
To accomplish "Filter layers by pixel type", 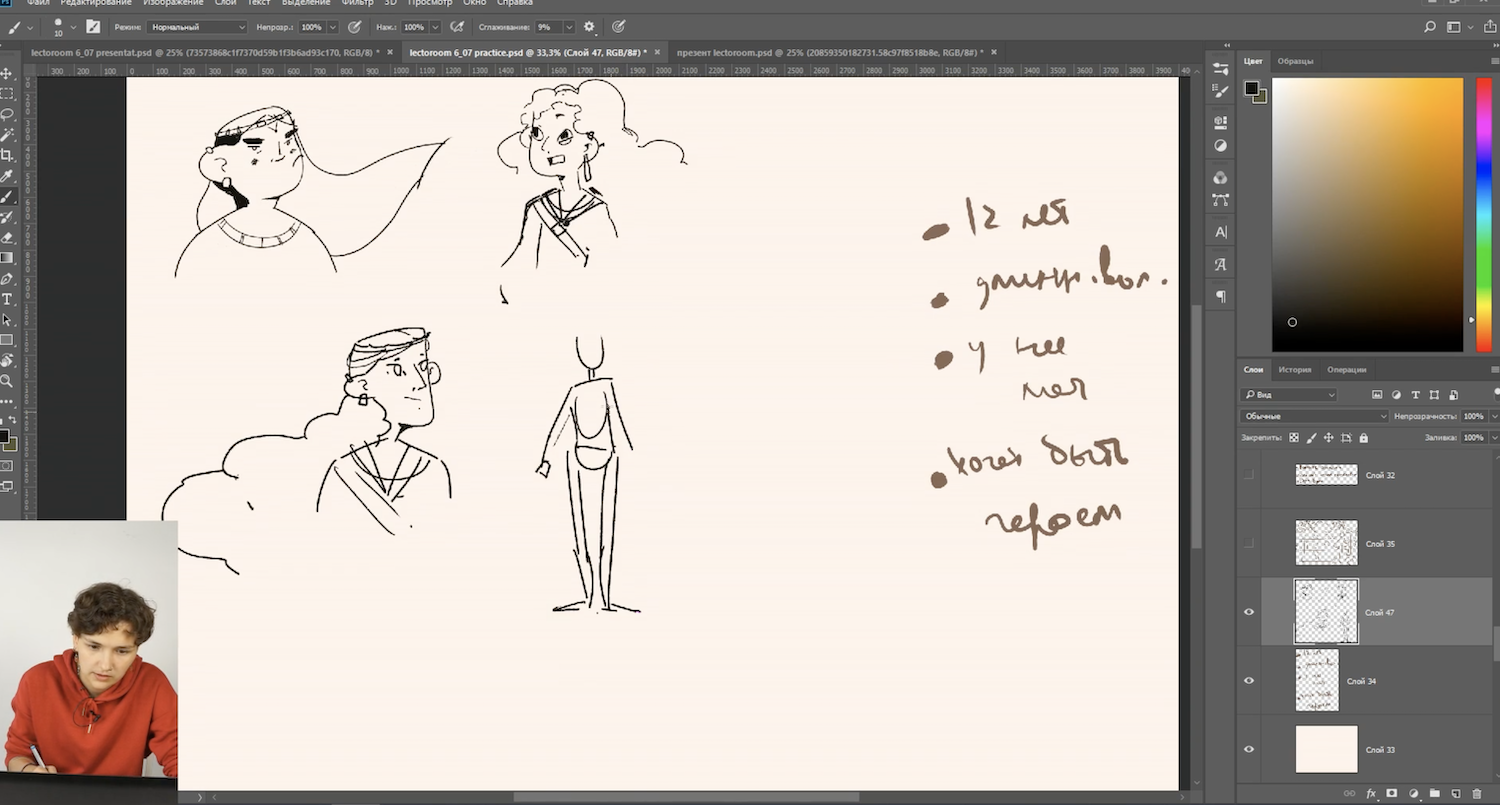I will [x=1377, y=395].
